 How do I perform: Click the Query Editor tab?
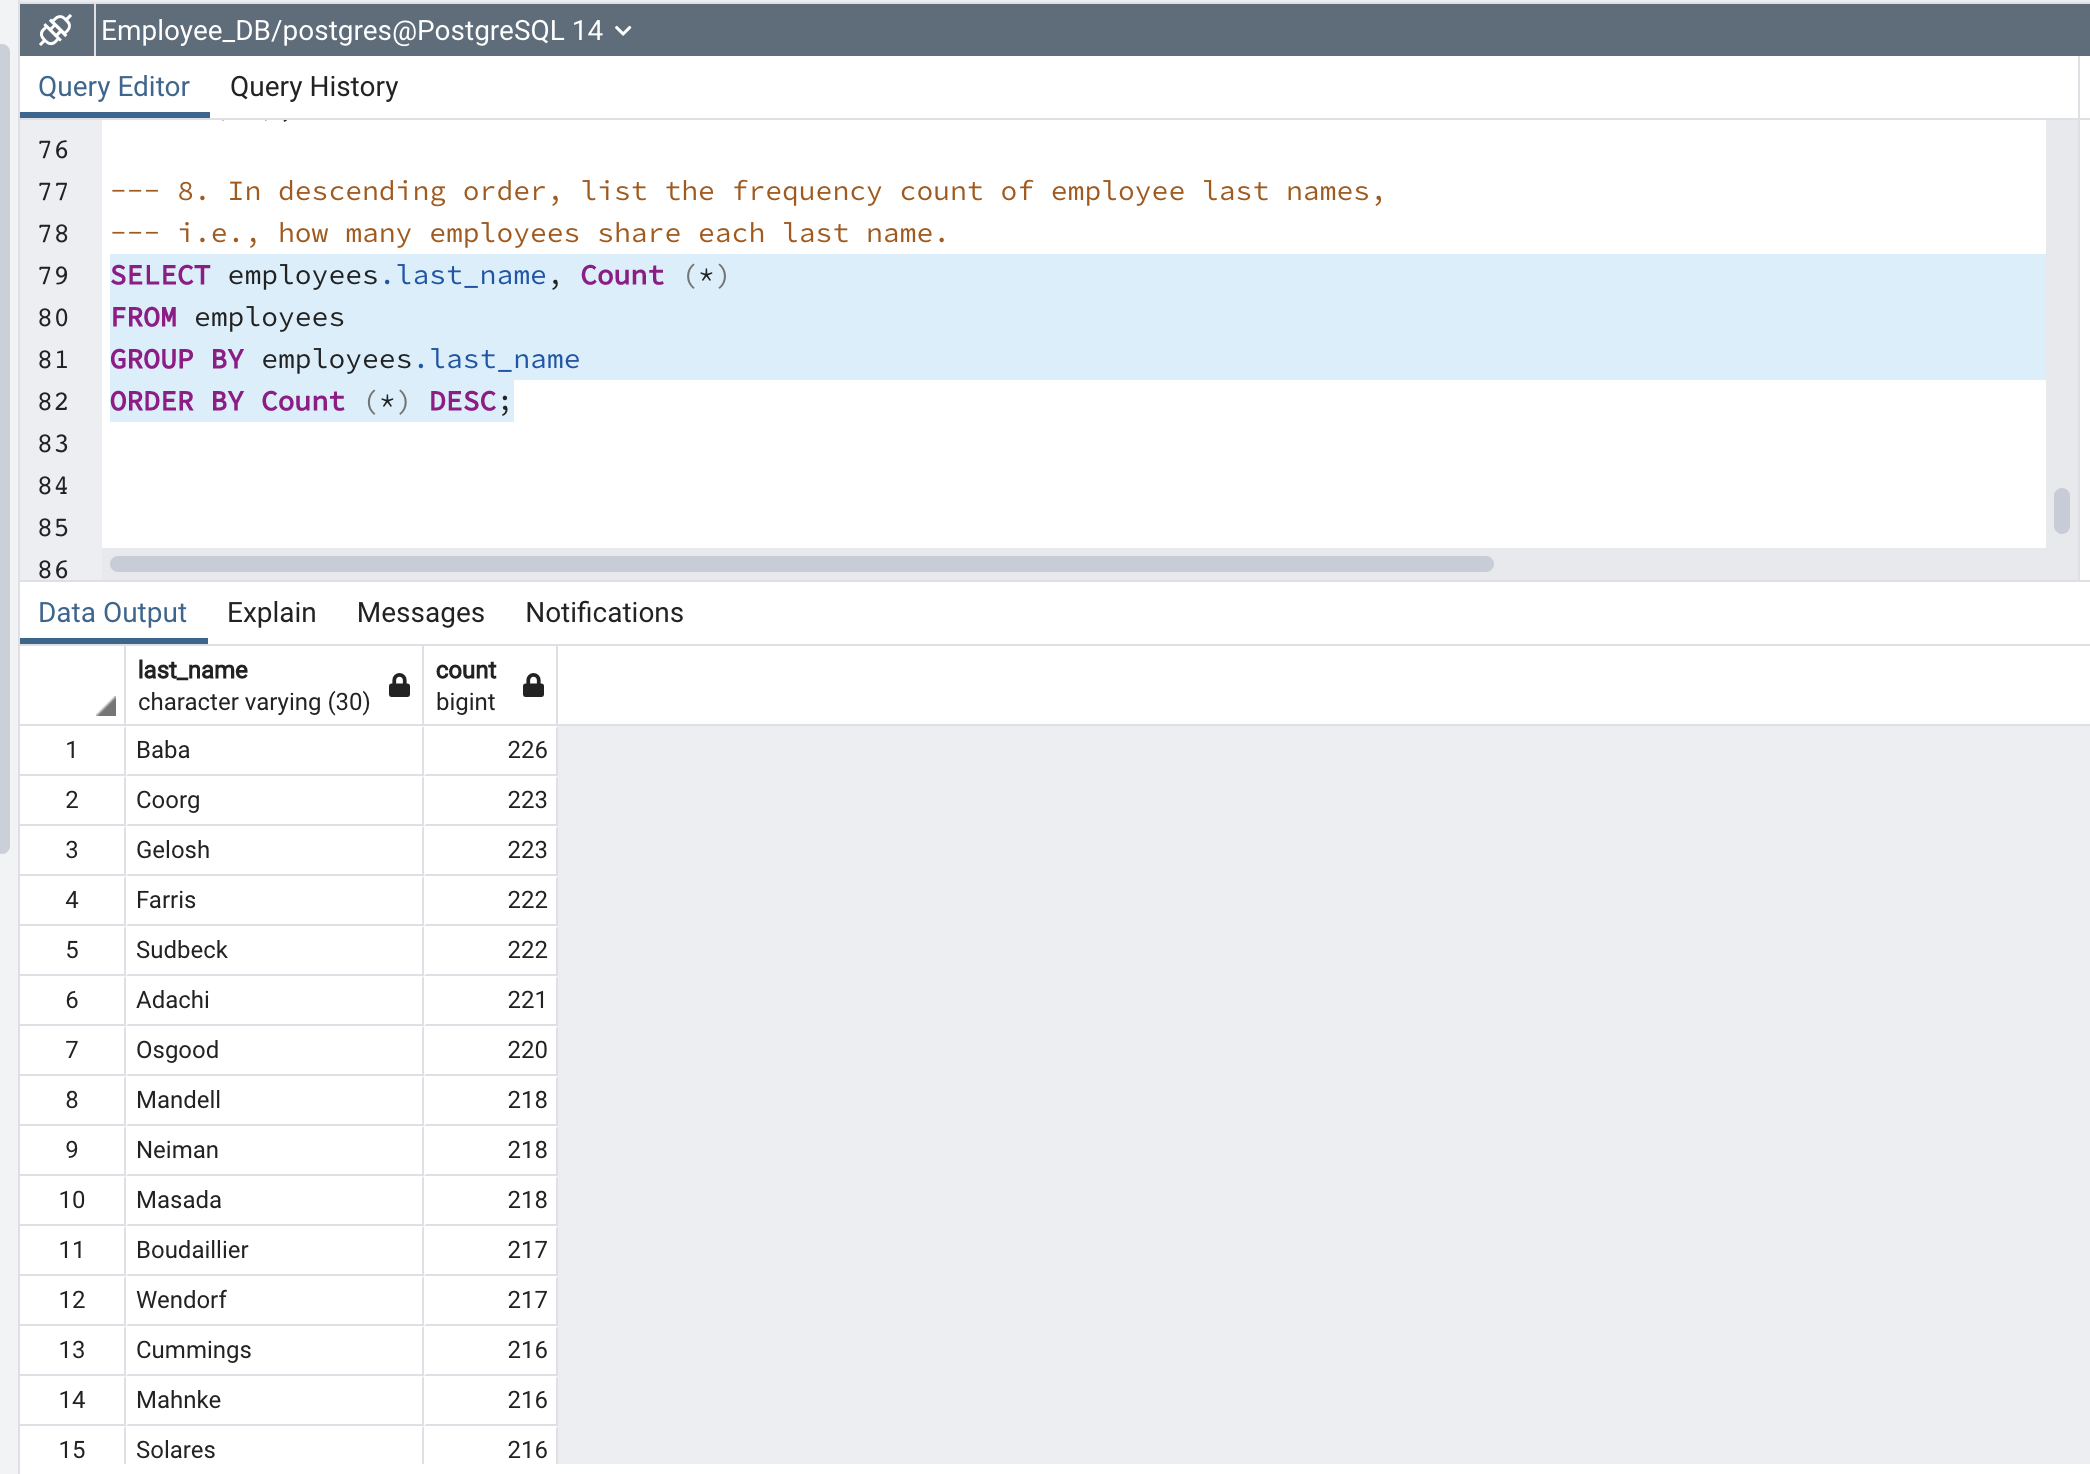(114, 87)
